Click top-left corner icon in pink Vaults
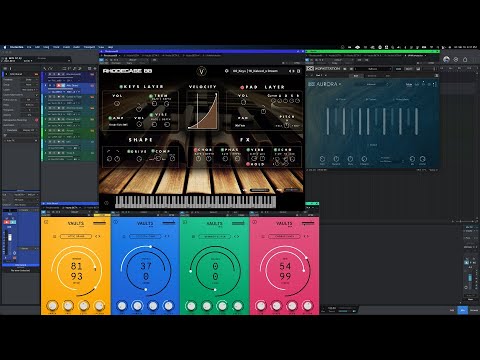 click(x=255, y=222)
